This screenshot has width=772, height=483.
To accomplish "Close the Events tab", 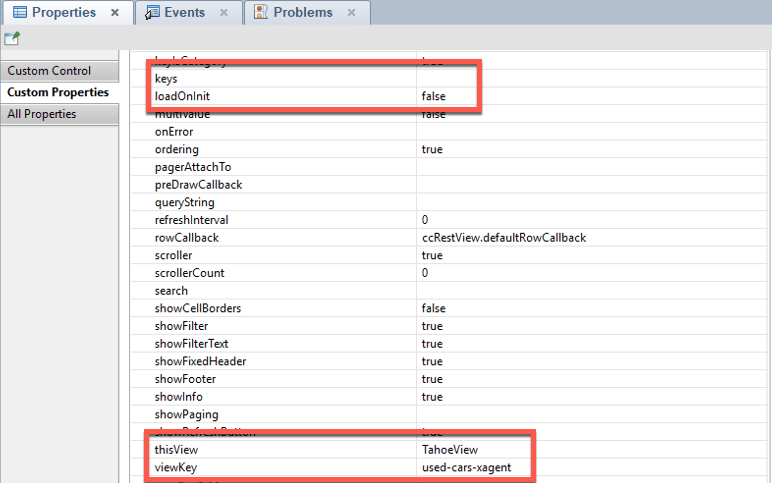I will tap(224, 13).
